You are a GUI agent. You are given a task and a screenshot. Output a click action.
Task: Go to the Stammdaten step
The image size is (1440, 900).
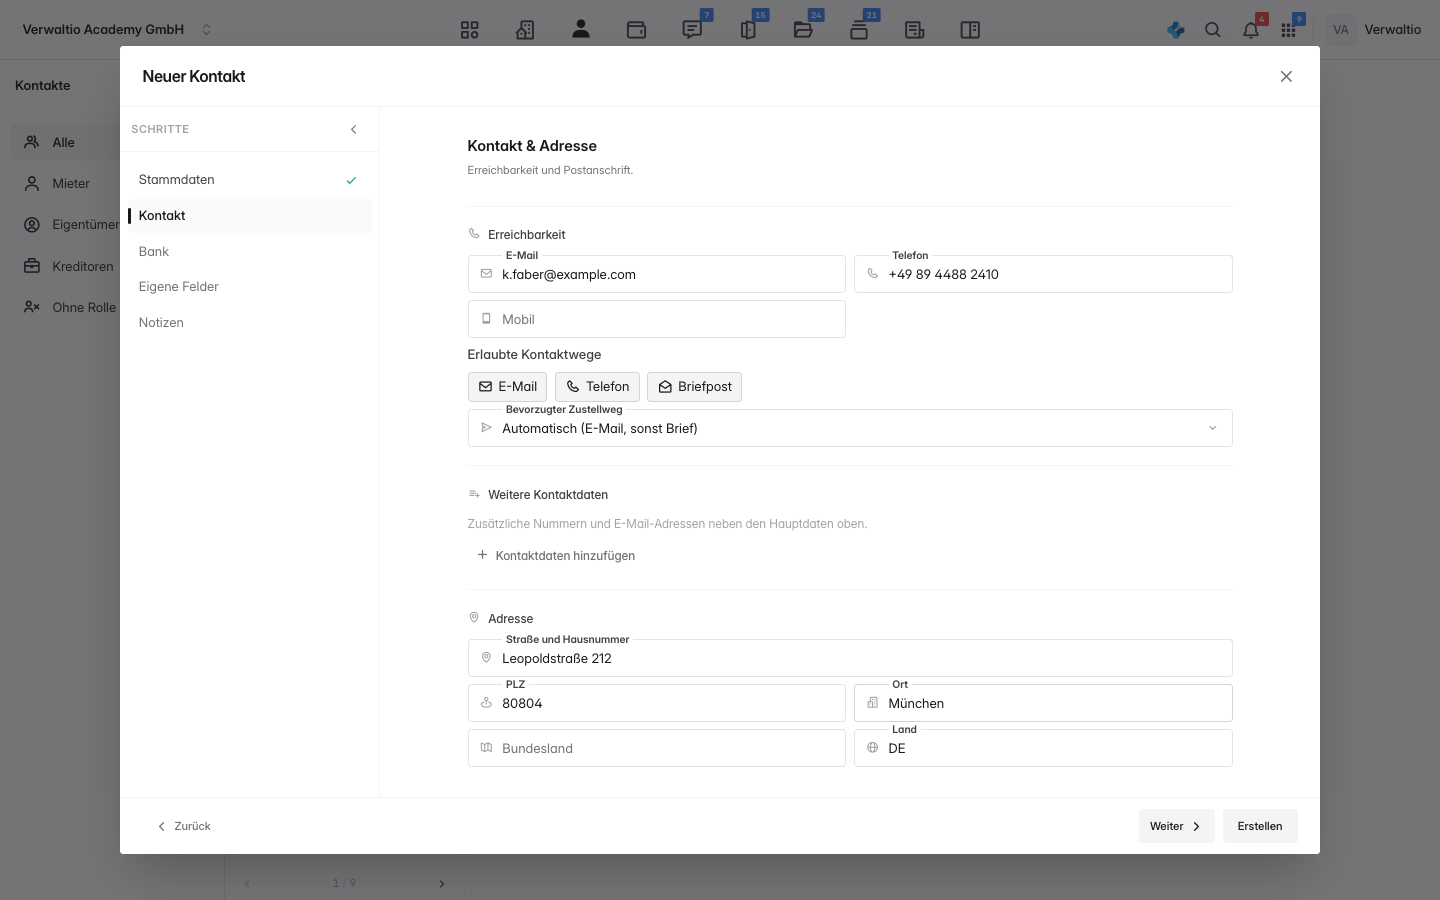tap(249, 180)
